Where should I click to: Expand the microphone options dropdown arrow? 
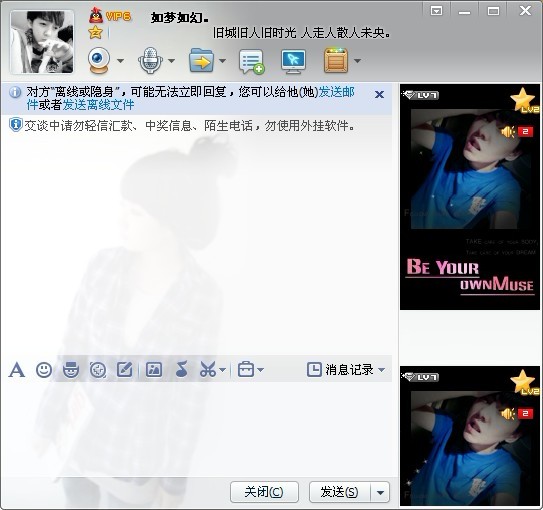tap(171, 61)
